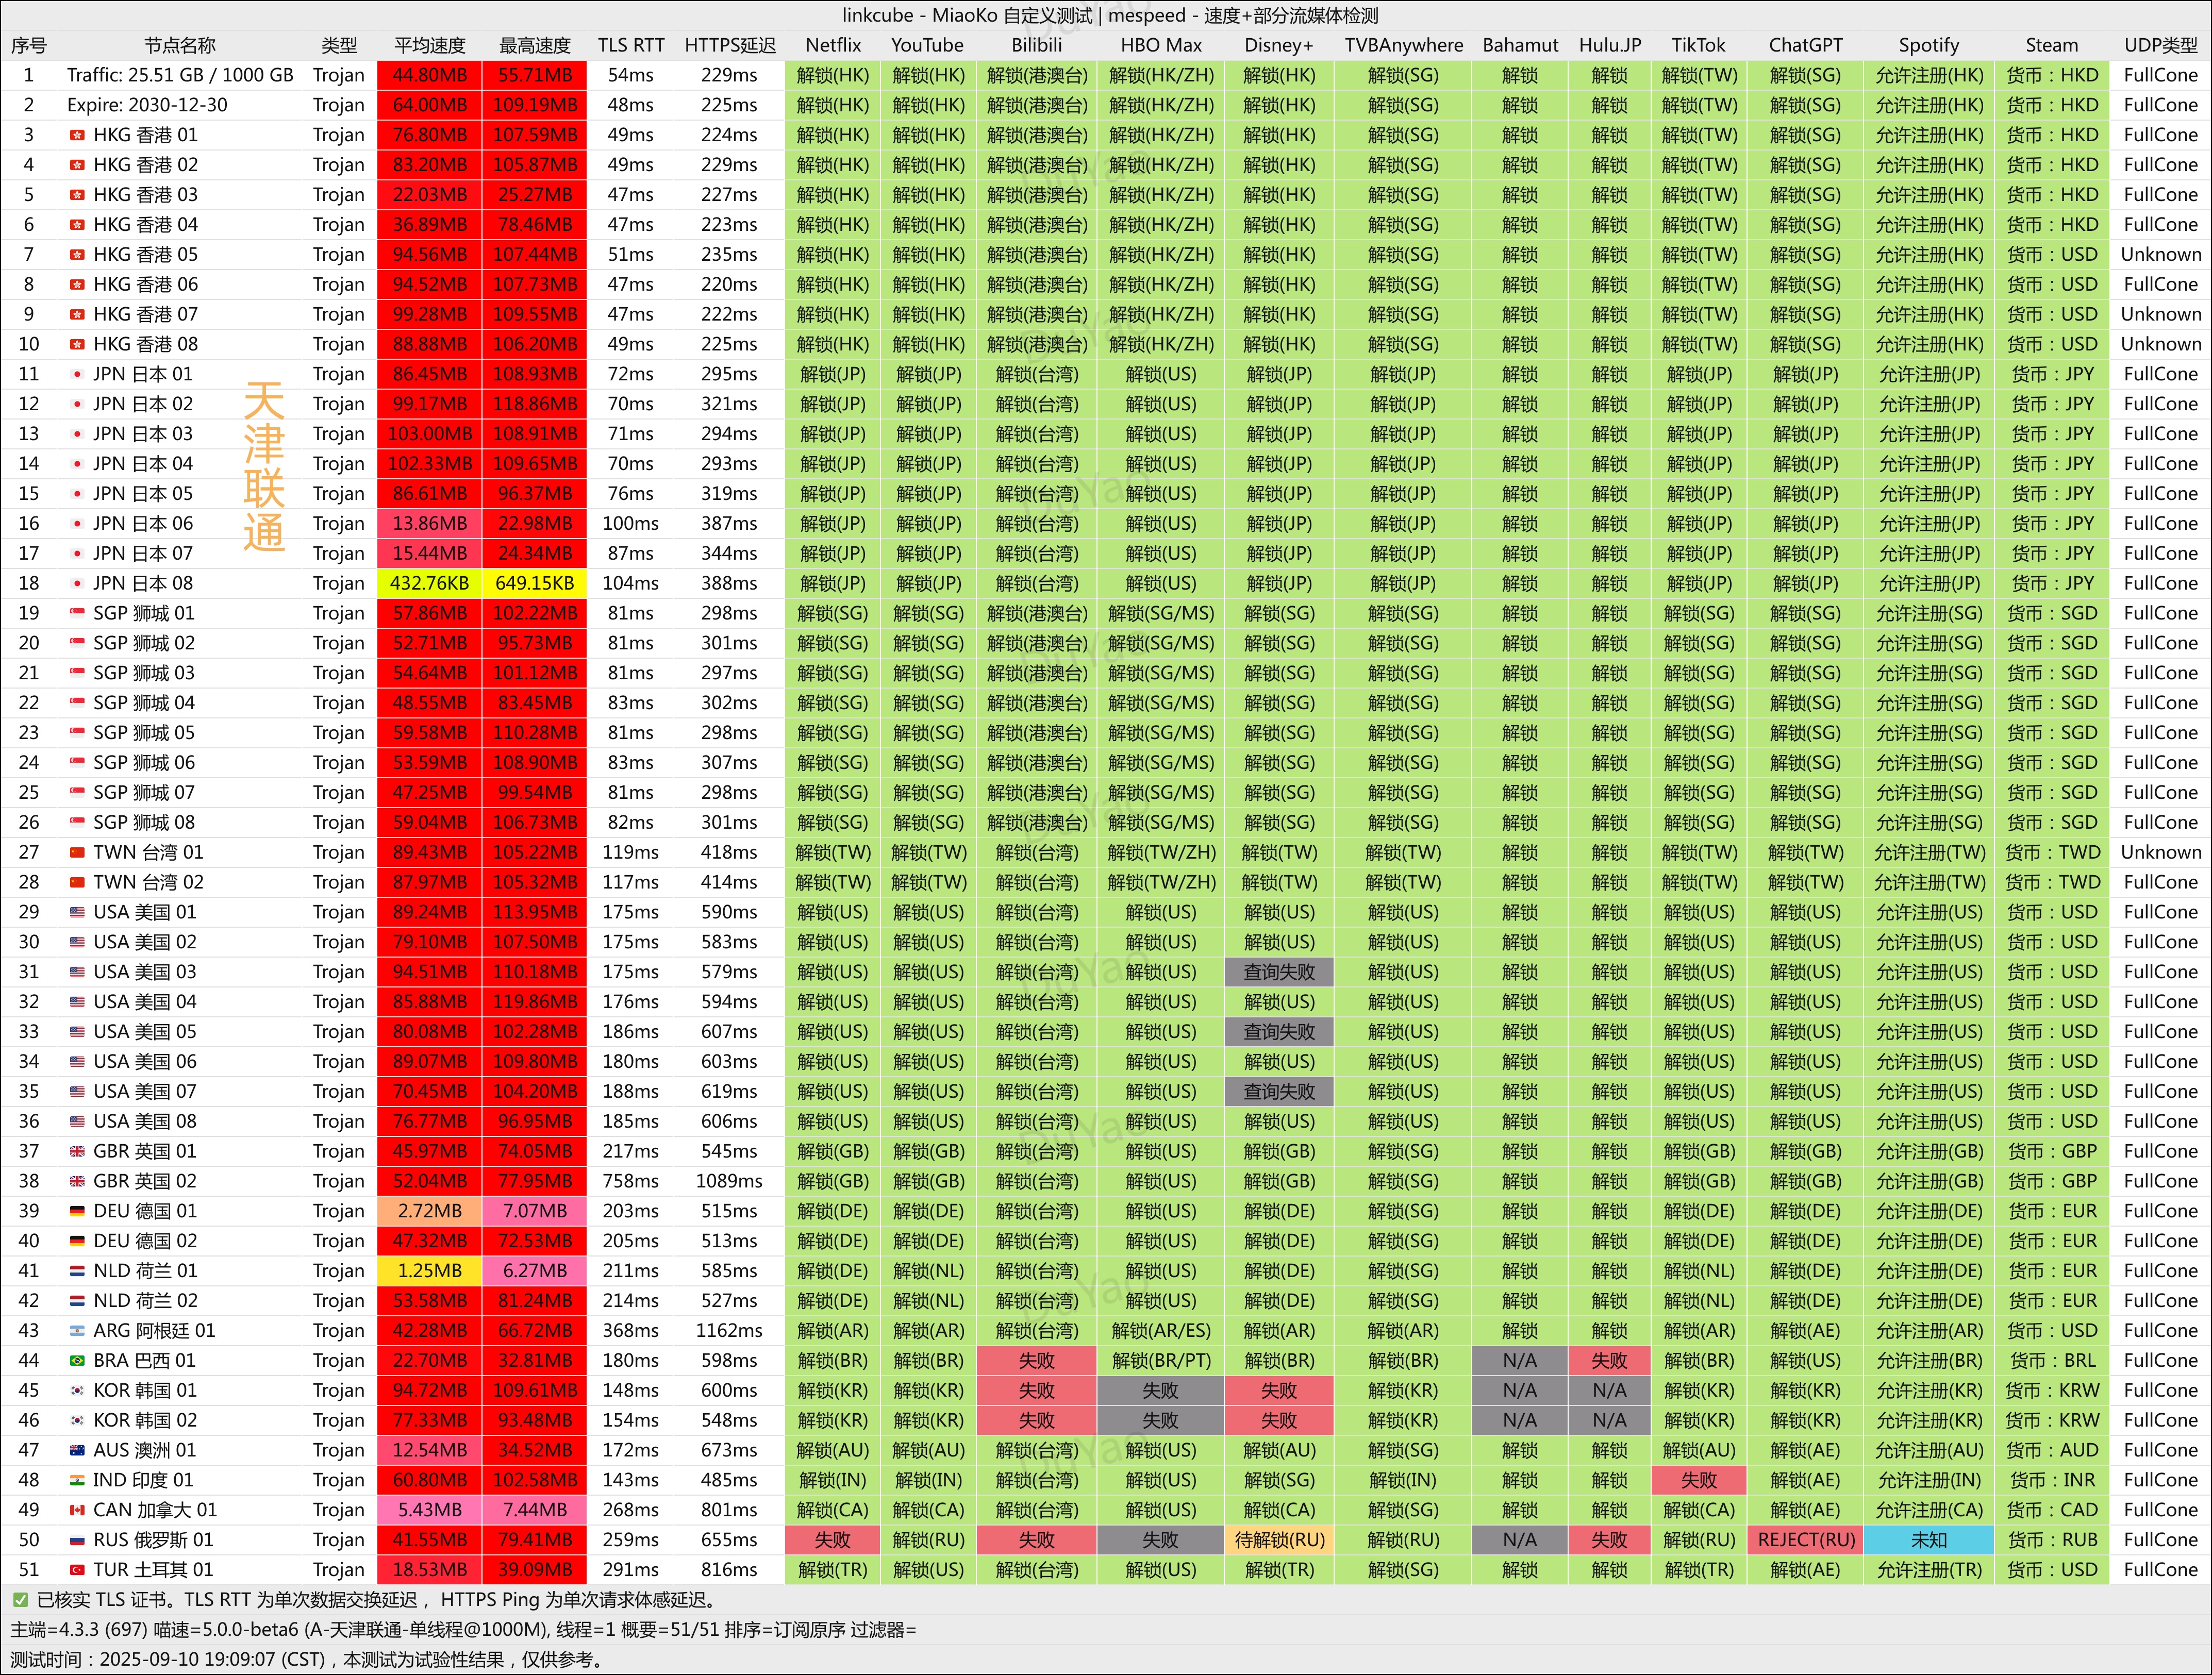
Task: Click the Unknown UDP cell for HKG 香港 05
Action: click(x=2161, y=255)
